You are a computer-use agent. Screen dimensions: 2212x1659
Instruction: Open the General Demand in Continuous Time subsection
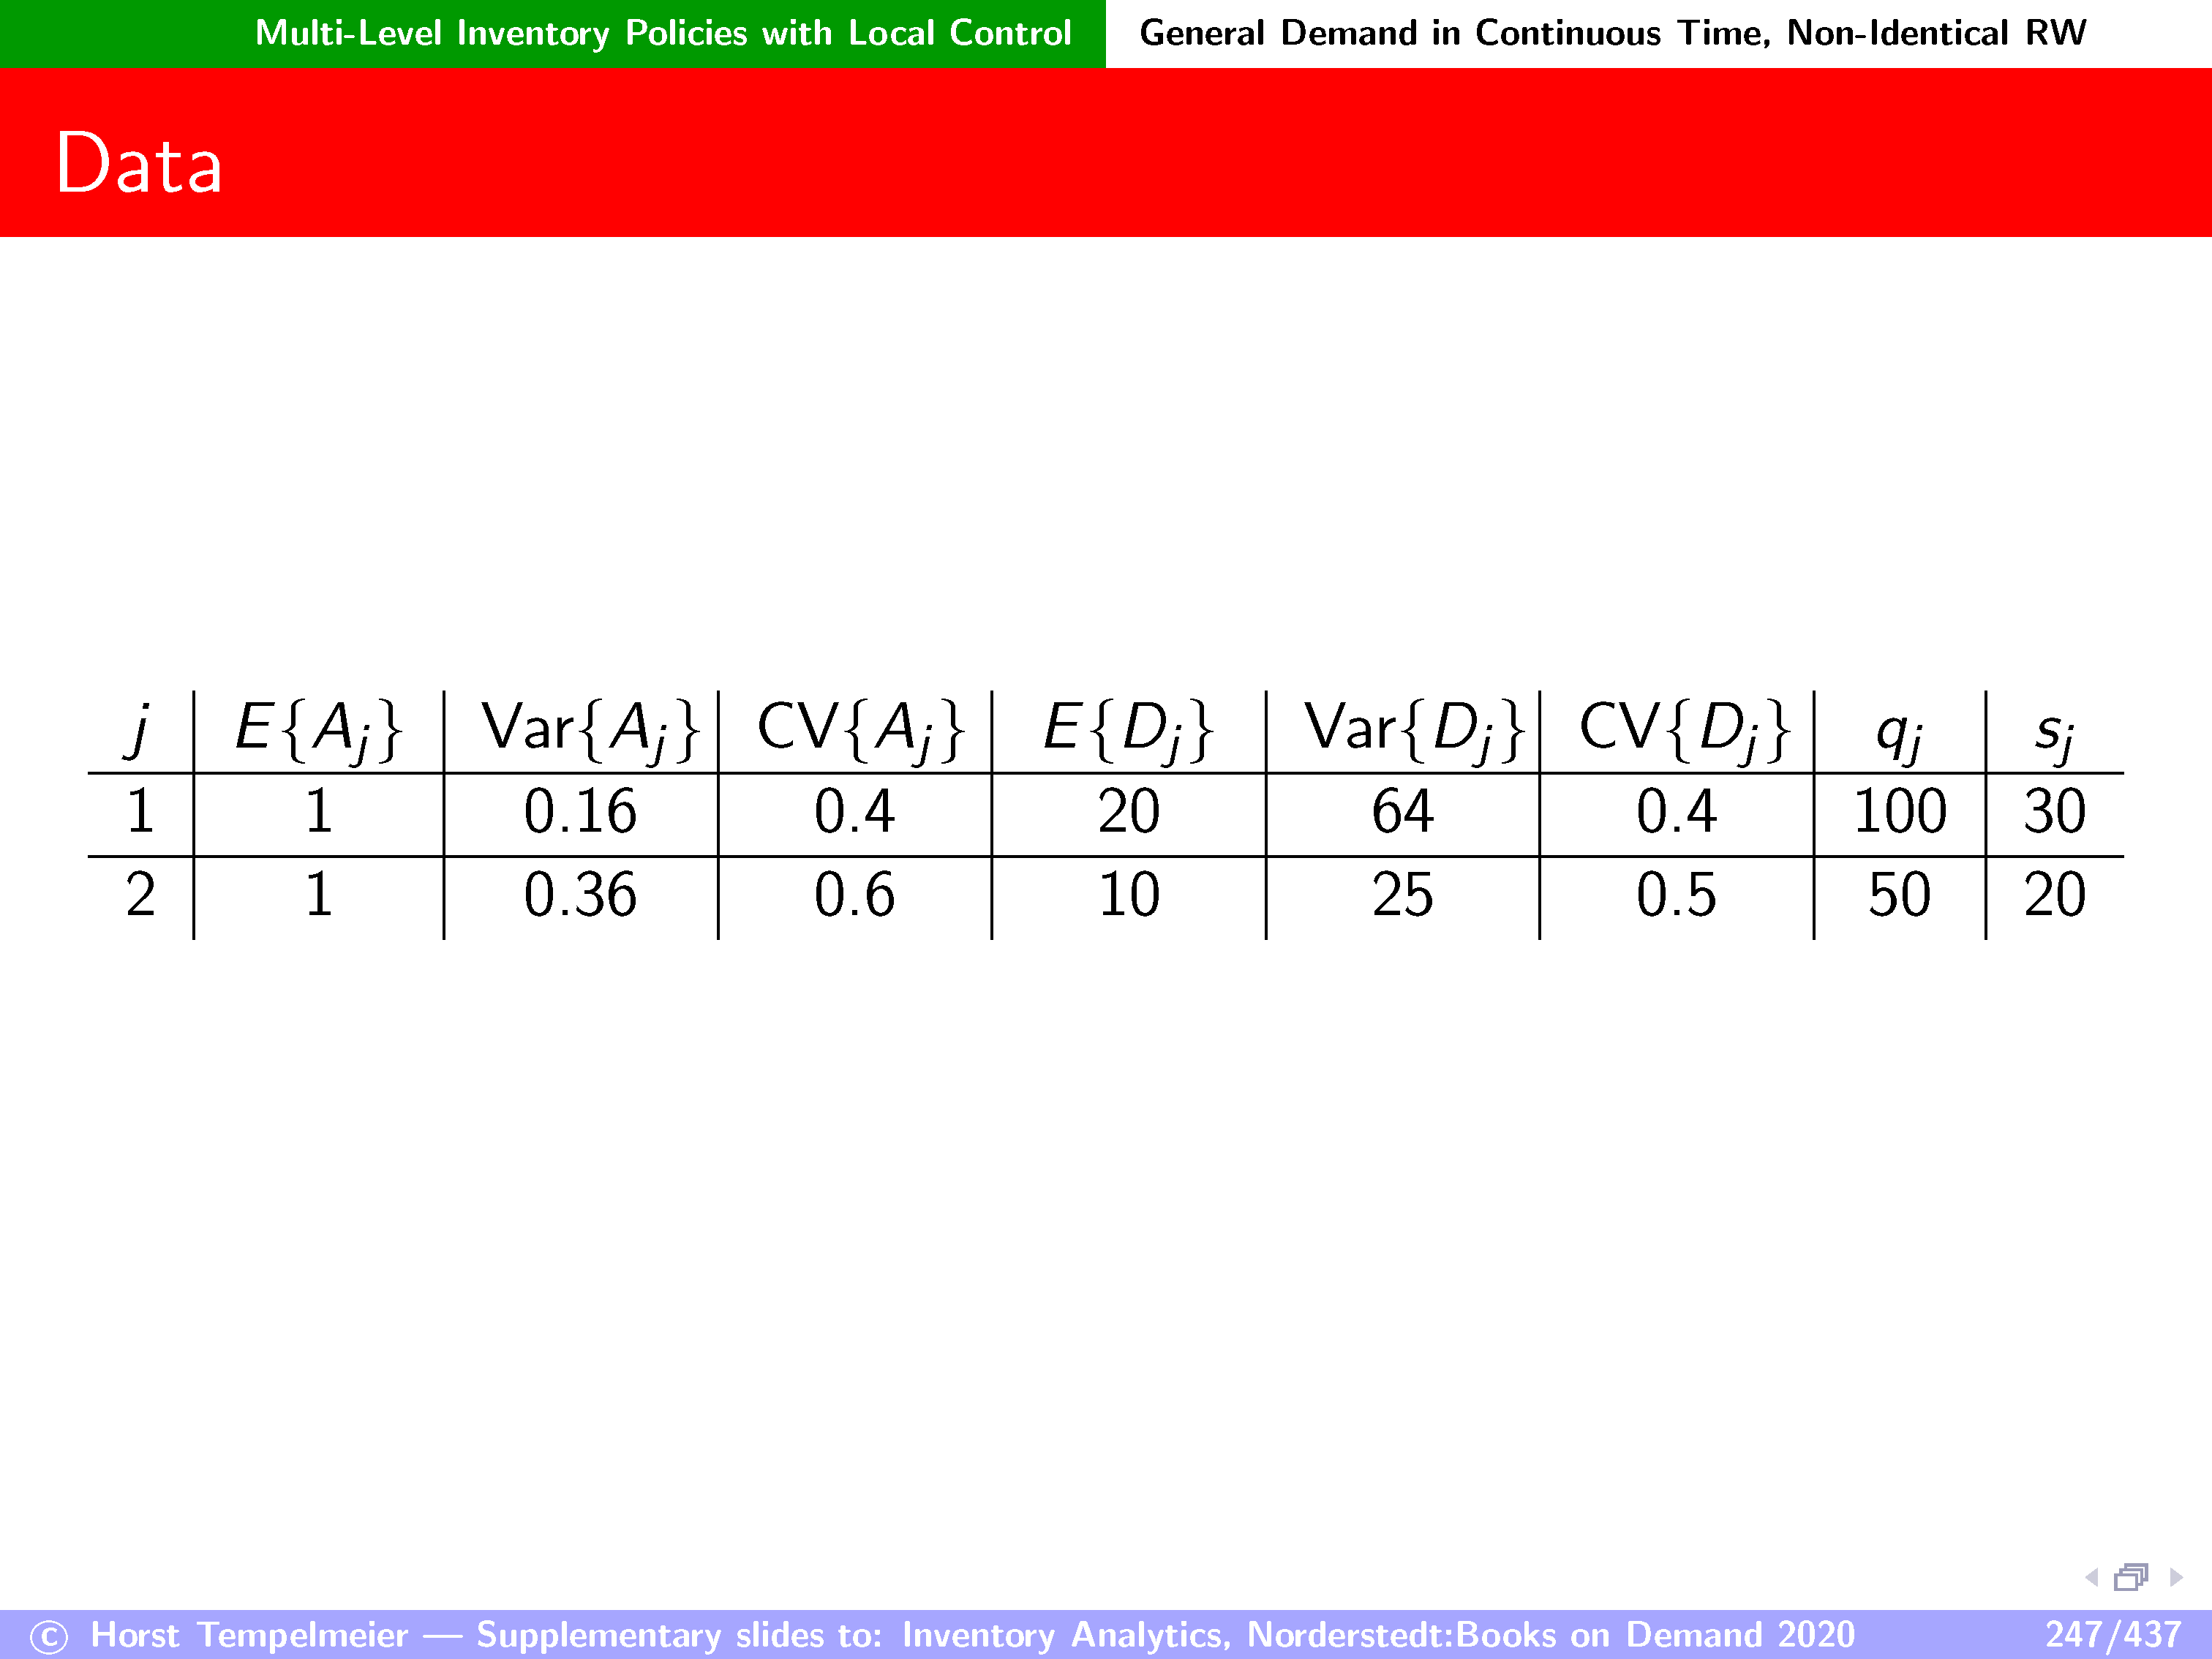(1612, 33)
